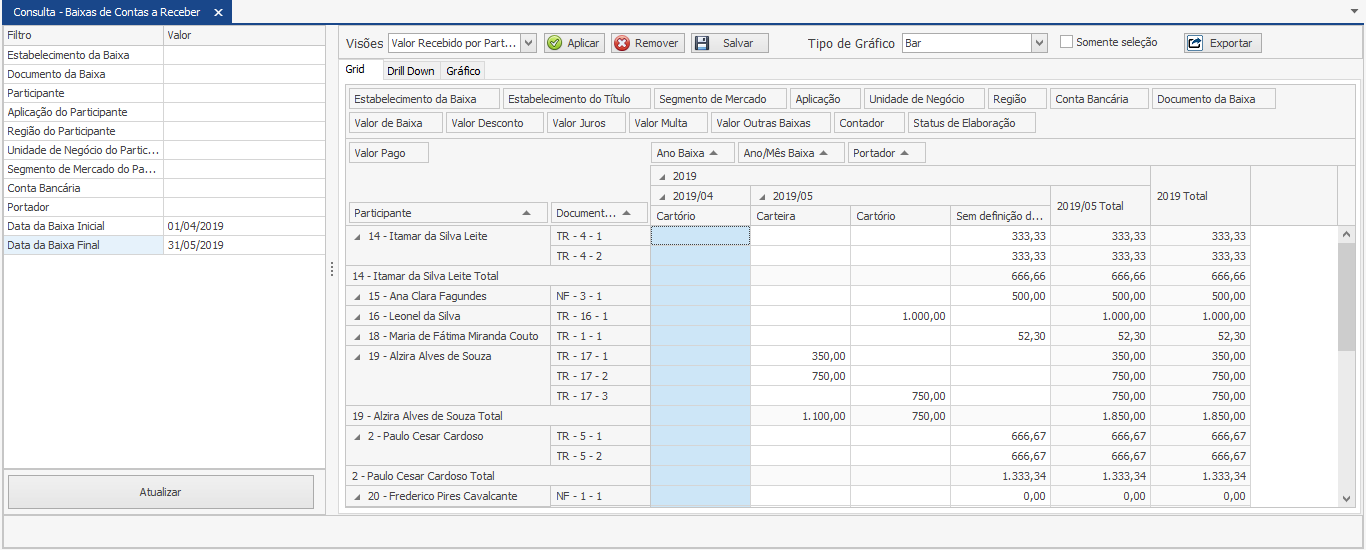Collapse the 2019/05 column group
1366x550 pixels.
(763, 196)
